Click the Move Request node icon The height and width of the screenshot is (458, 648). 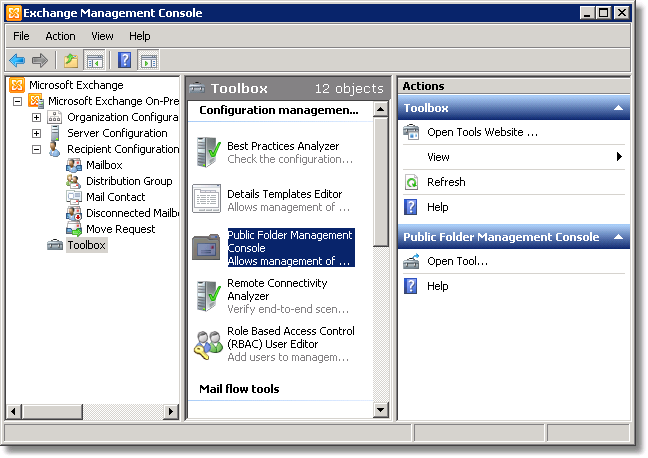tap(74, 229)
